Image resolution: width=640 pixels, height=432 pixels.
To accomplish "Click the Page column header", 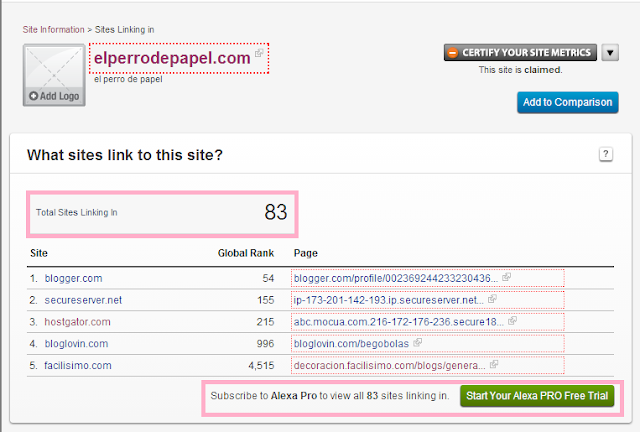I will click(306, 253).
